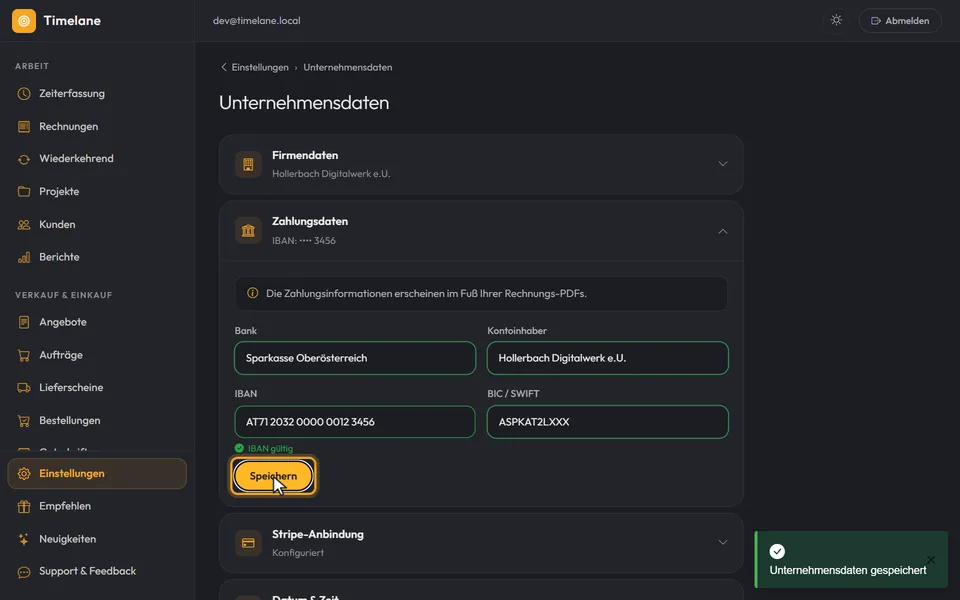Open Rechnungen in the sidebar
Screen dimensions: 960x600
tap(97, 127)
